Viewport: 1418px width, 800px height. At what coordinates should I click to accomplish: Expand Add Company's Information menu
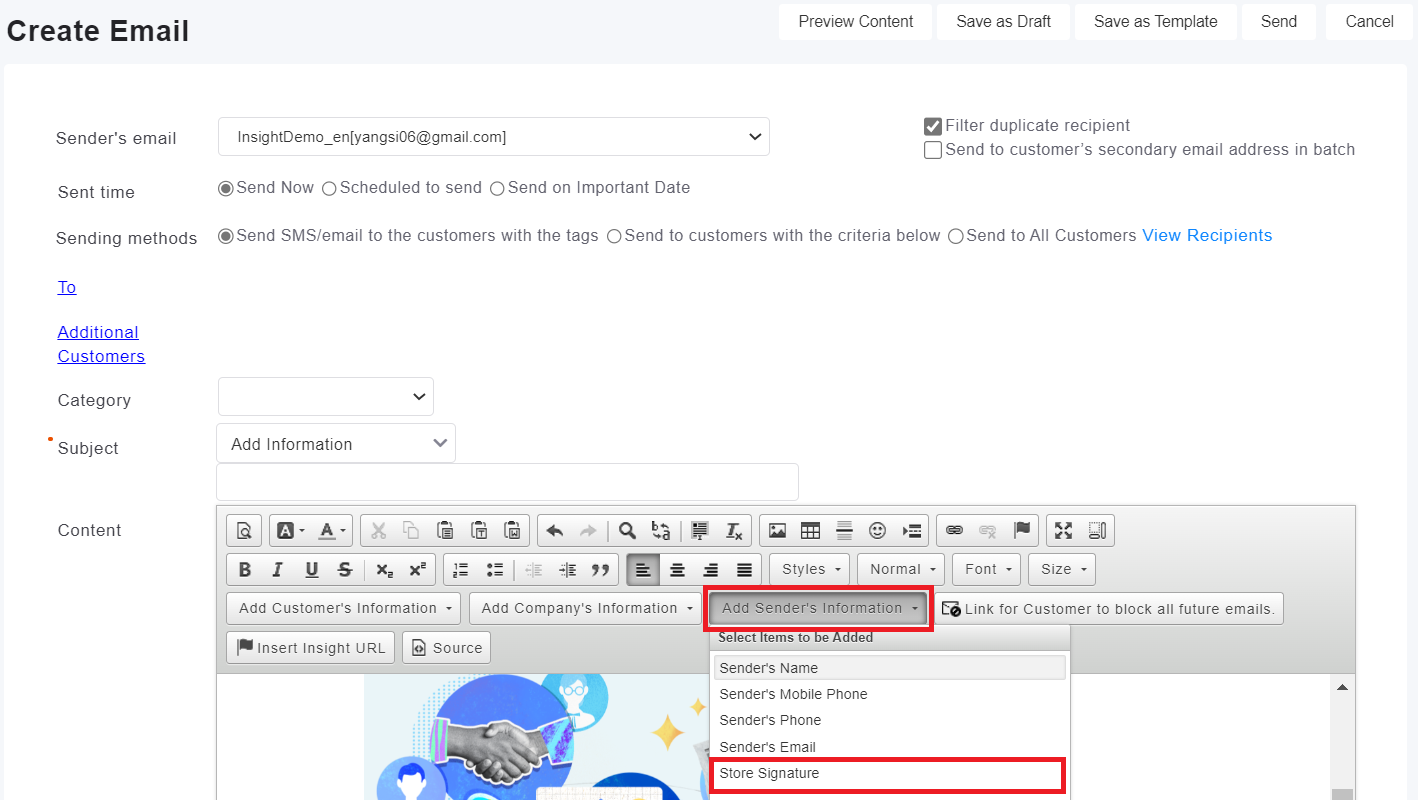pyautogui.click(x=586, y=608)
